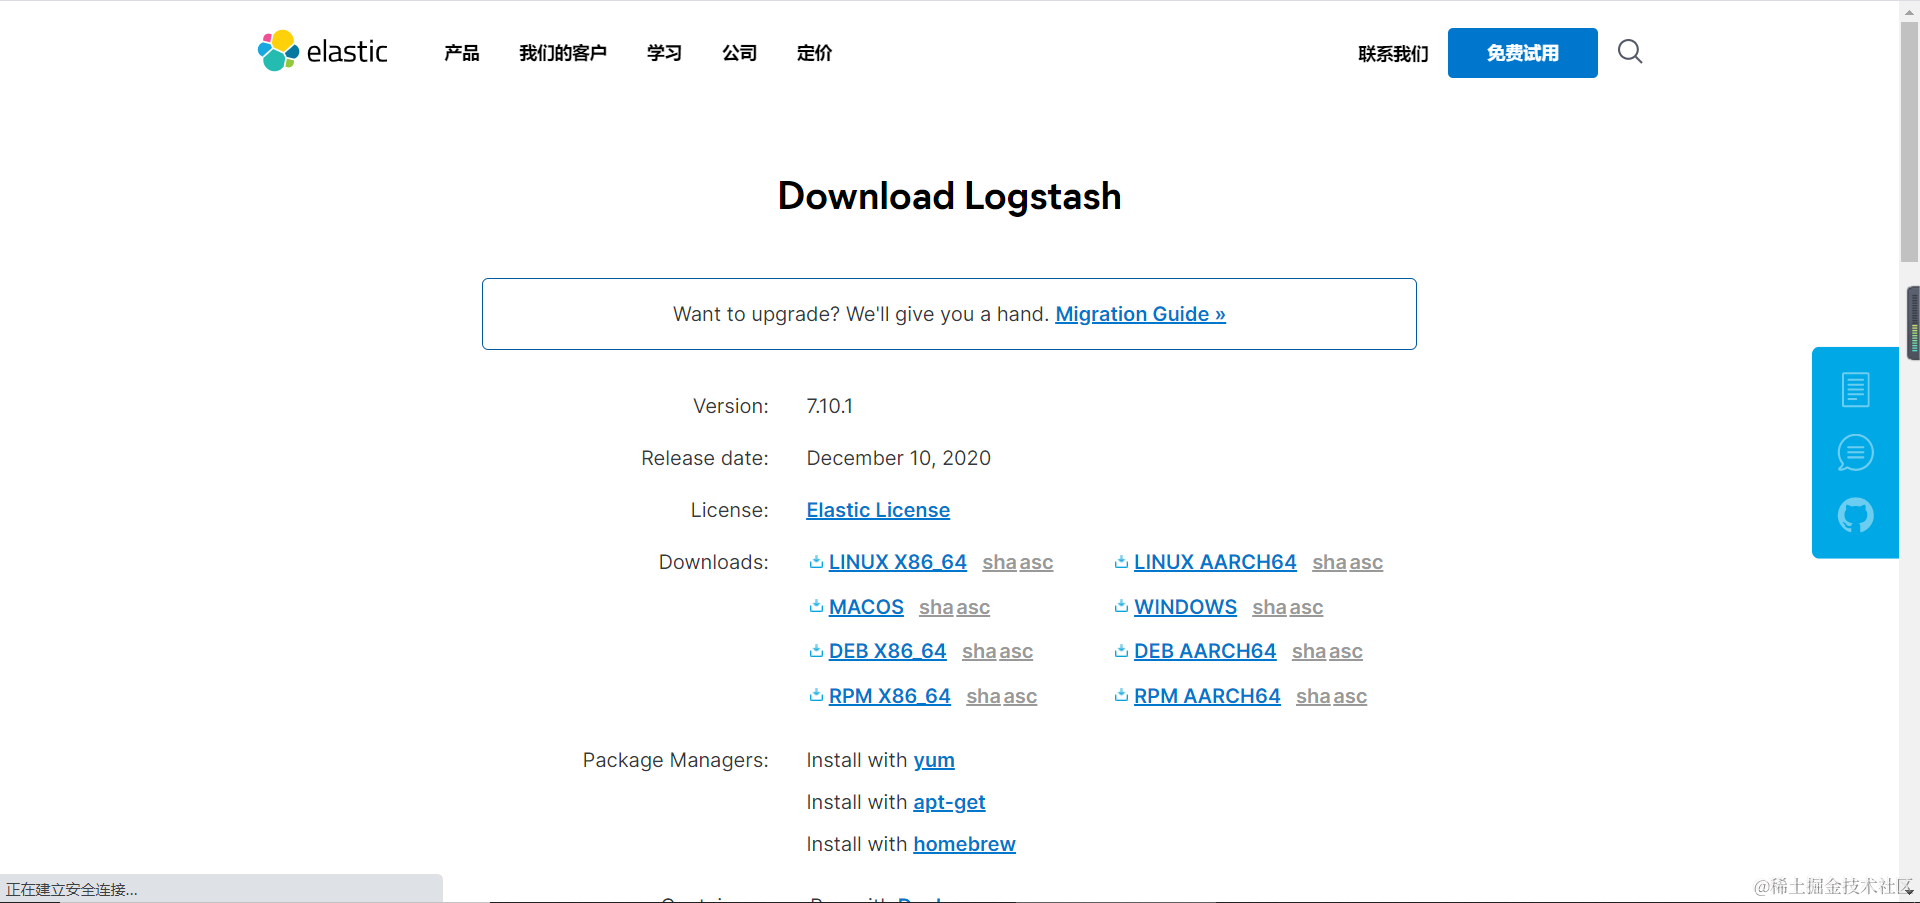The width and height of the screenshot is (1920, 903).
Task: Click the version number 7.10.1
Action: coord(829,406)
